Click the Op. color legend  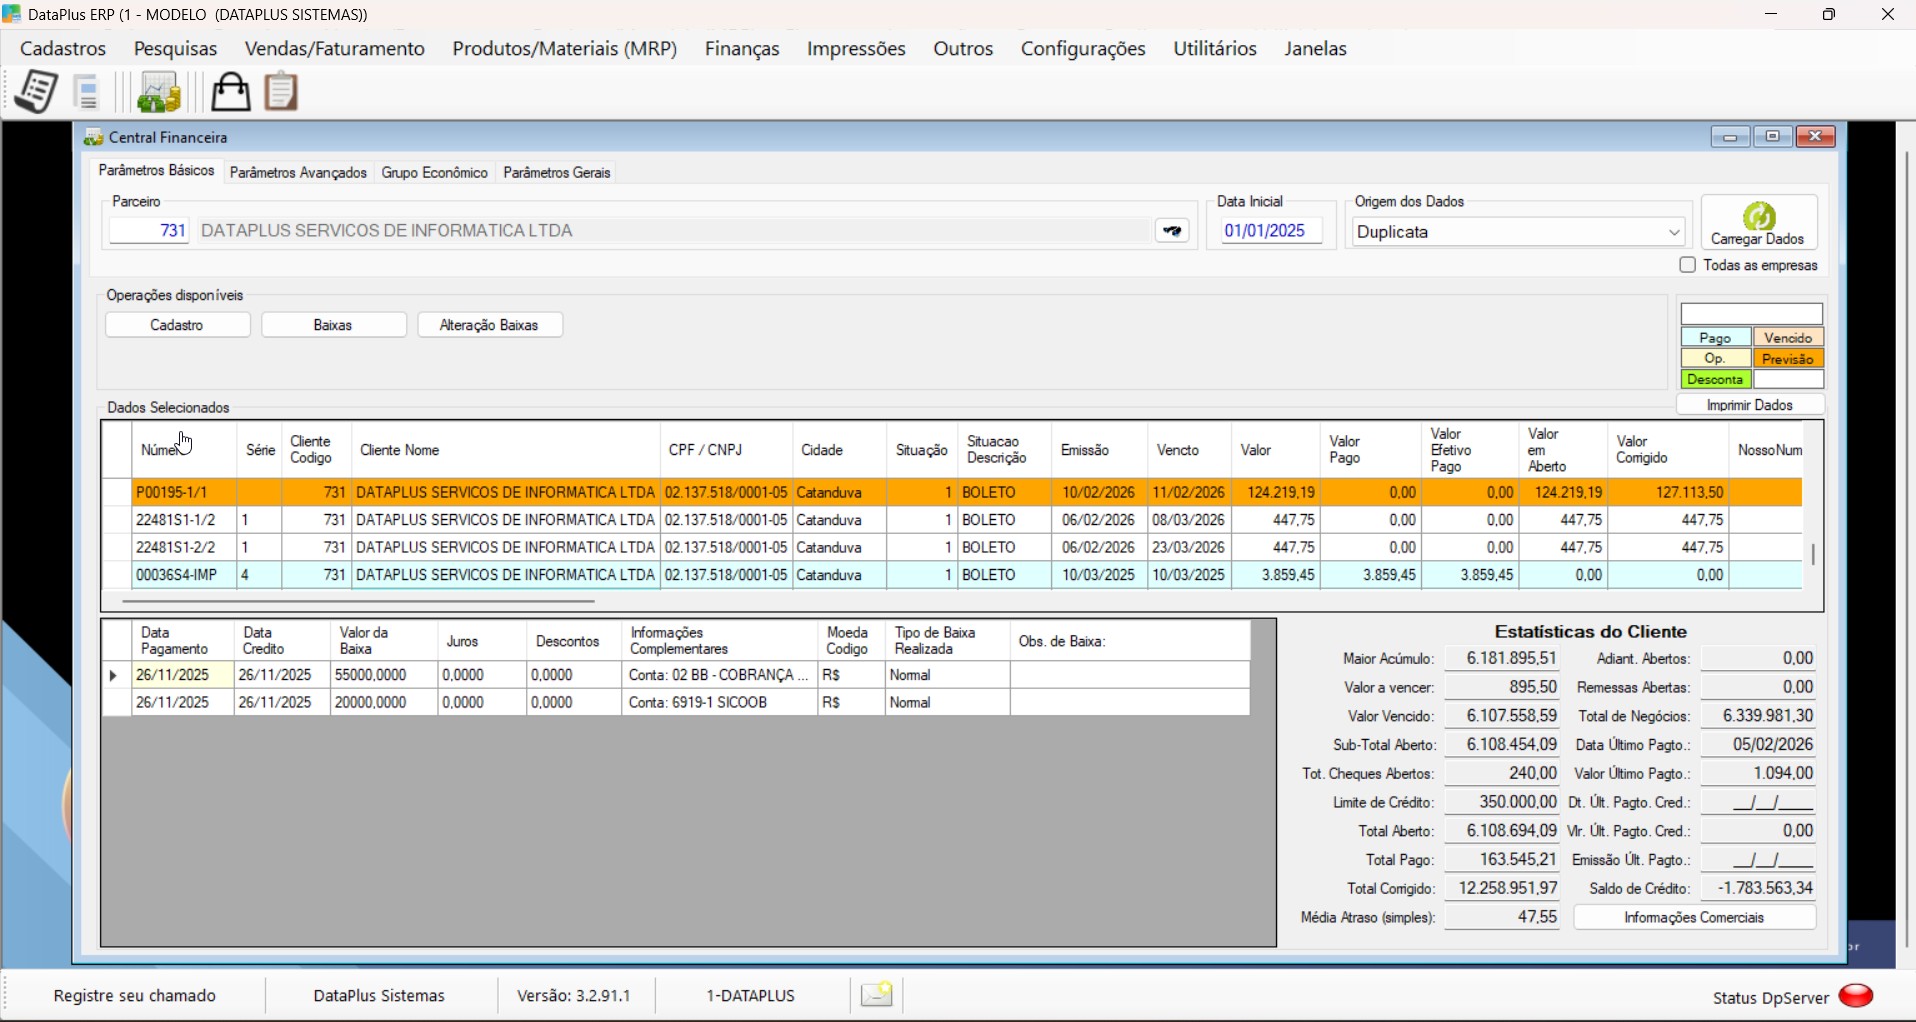[x=1716, y=359]
